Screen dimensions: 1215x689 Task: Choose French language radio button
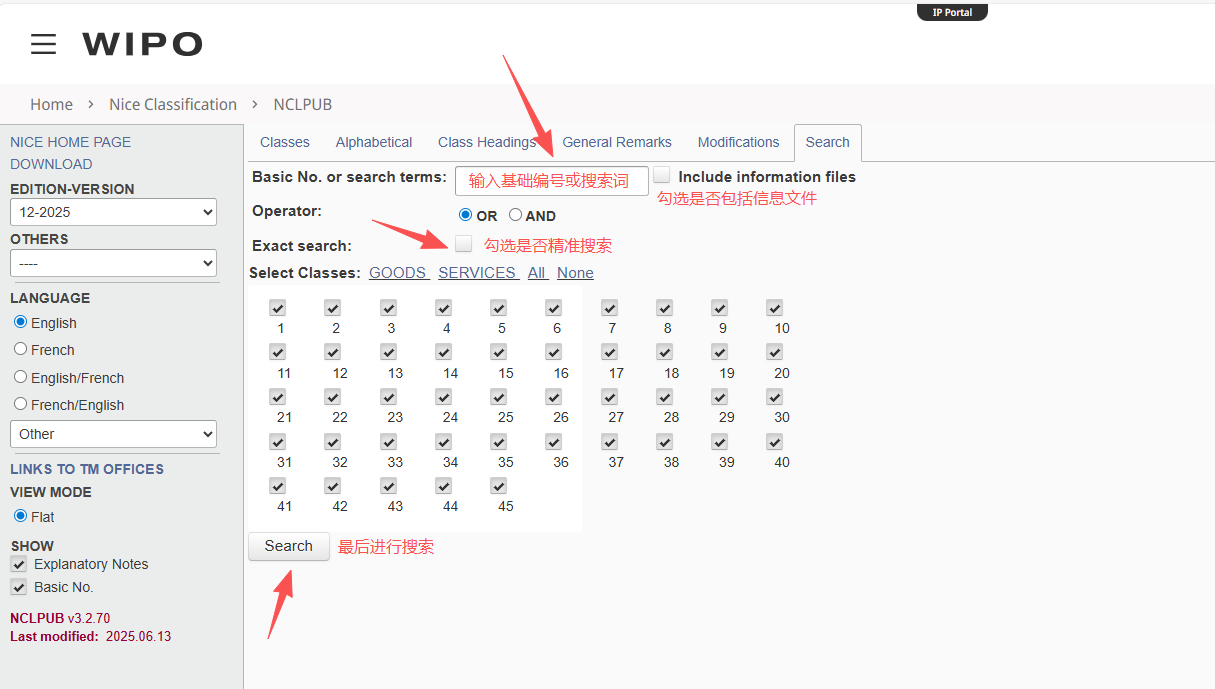(21, 349)
